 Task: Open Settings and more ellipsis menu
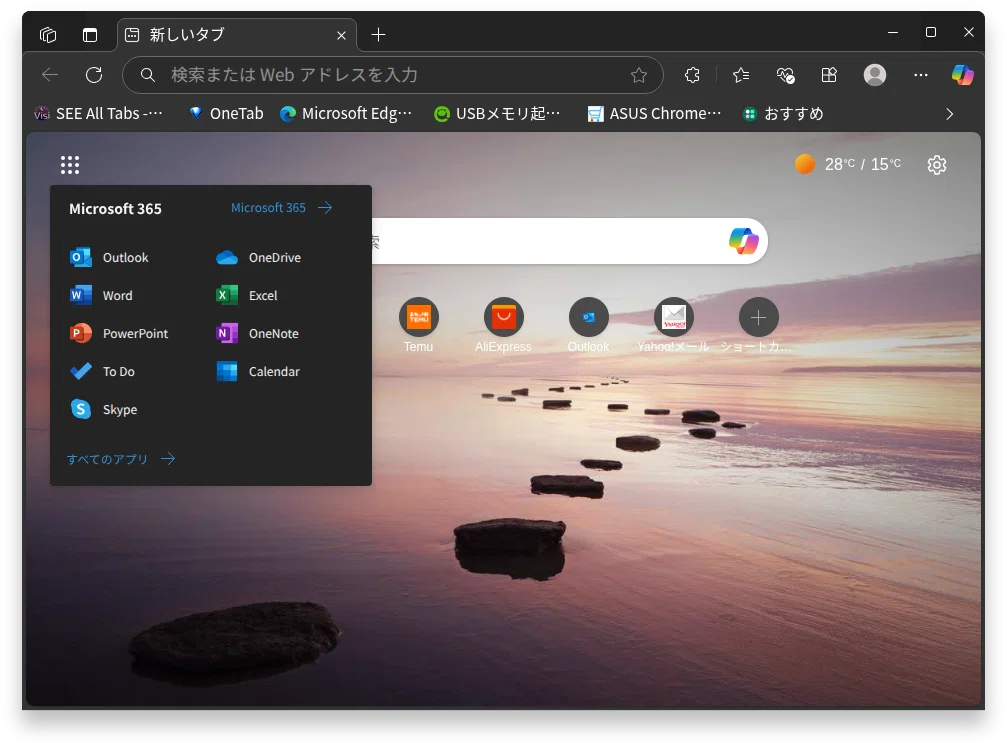click(x=920, y=75)
